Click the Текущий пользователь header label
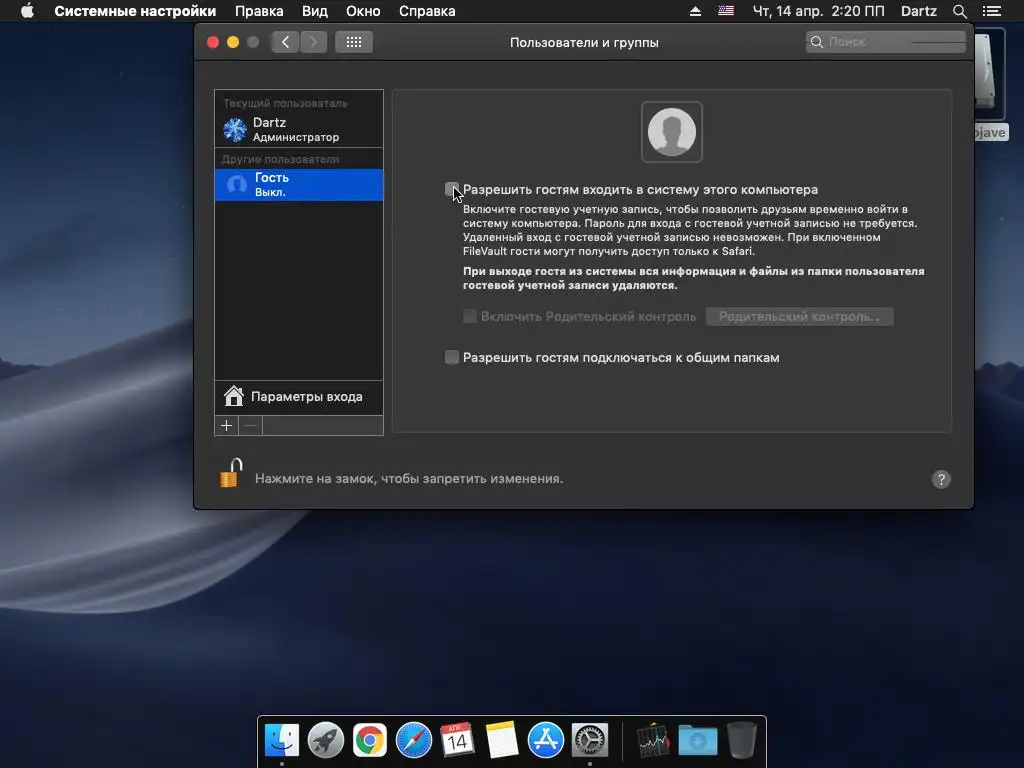This screenshot has width=1024, height=768. pos(285,103)
